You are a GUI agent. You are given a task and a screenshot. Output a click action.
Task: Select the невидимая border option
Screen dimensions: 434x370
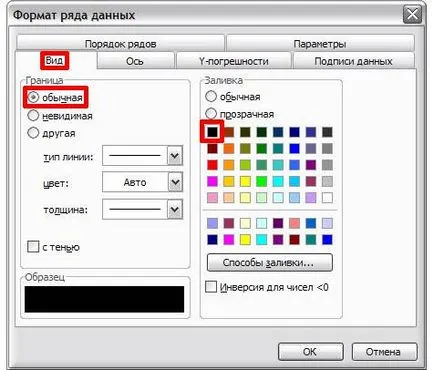[x=60, y=116]
